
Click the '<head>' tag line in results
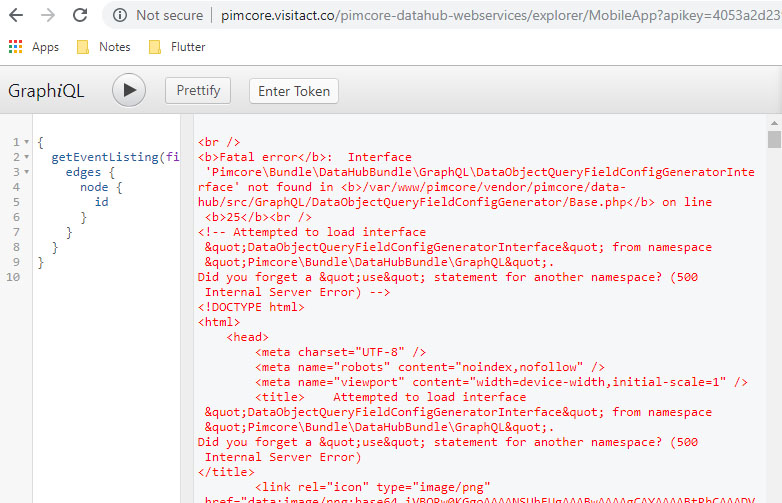click(x=247, y=337)
